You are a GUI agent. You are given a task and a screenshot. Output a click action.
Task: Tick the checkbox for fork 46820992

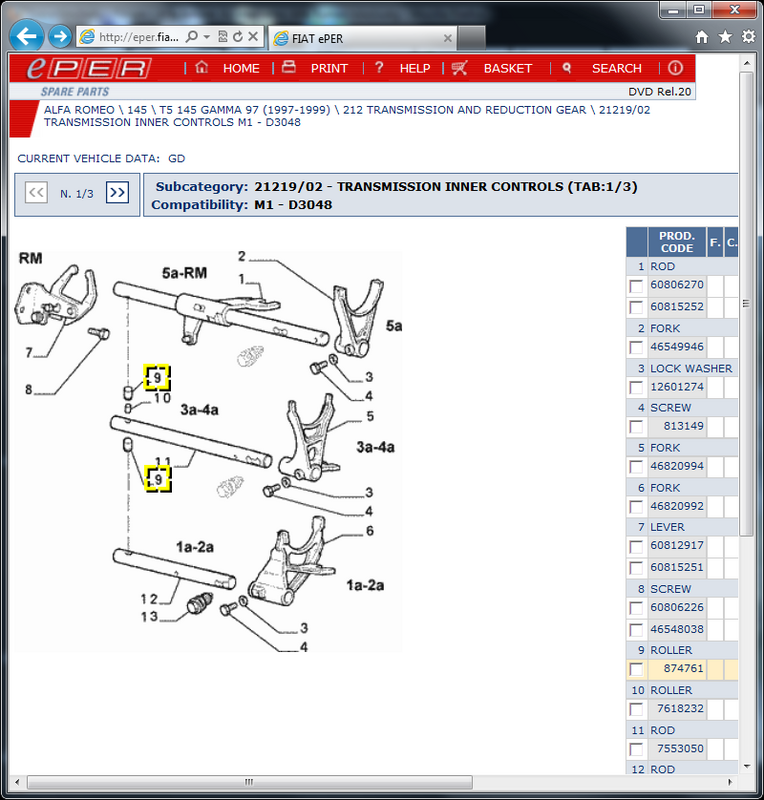click(636, 507)
